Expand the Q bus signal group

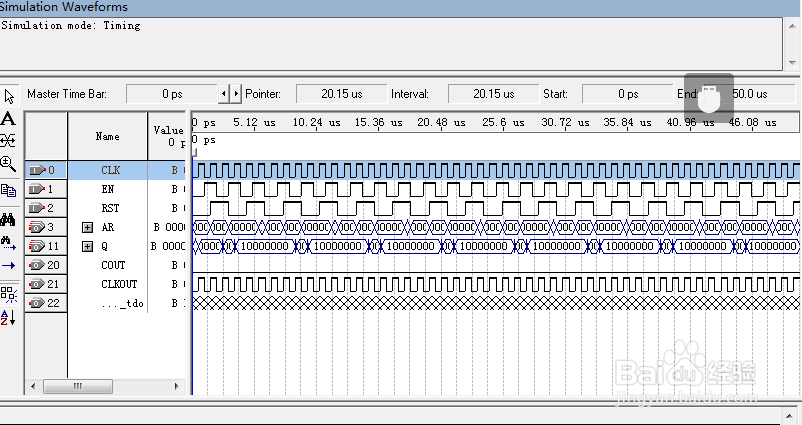tap(87, 247)
